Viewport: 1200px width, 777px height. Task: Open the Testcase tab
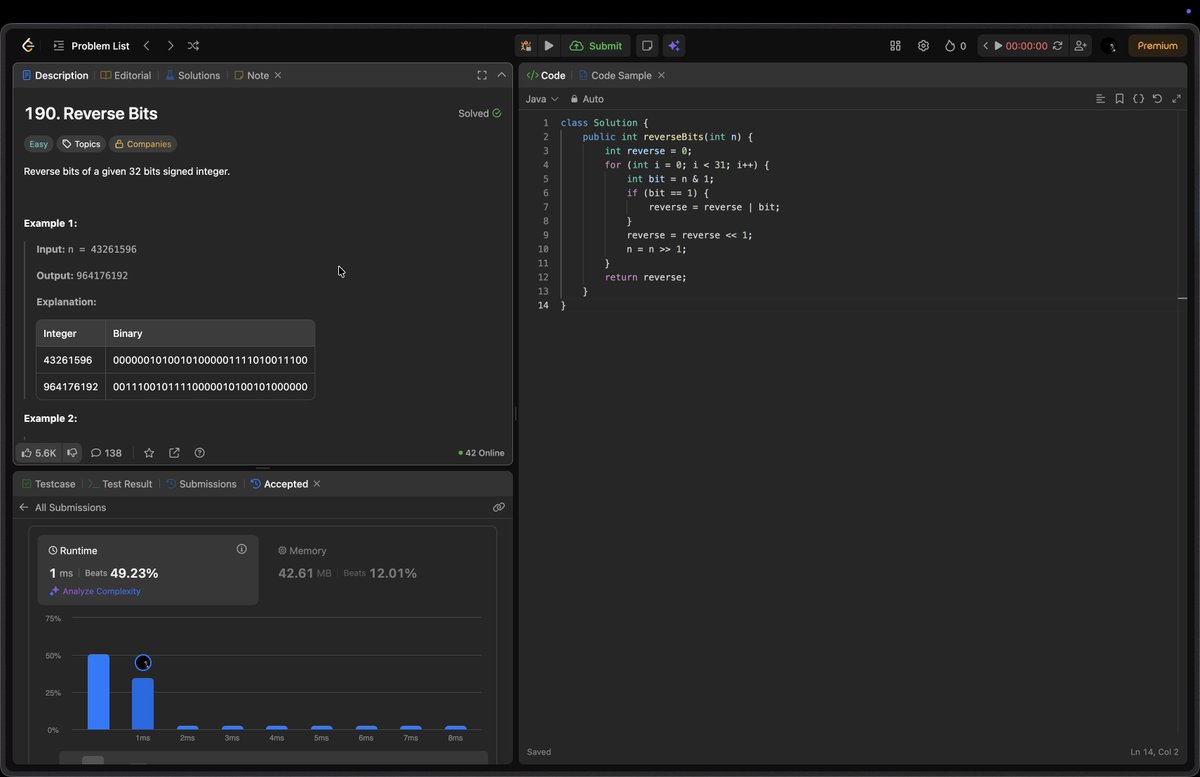coord(48,484)
